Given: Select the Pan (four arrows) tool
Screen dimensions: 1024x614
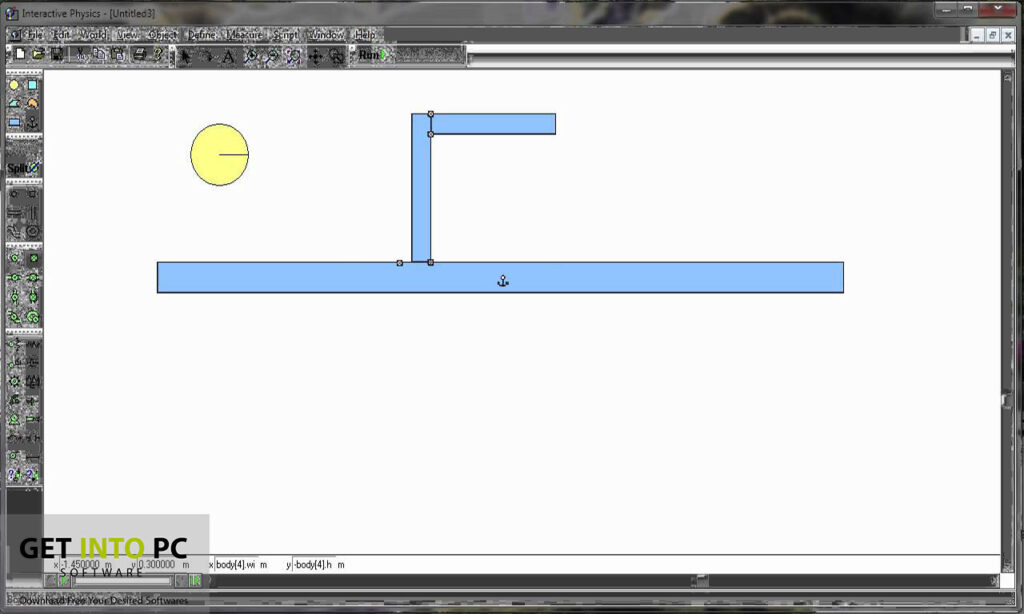Looking at the screenshot, I should click(315, 57).
